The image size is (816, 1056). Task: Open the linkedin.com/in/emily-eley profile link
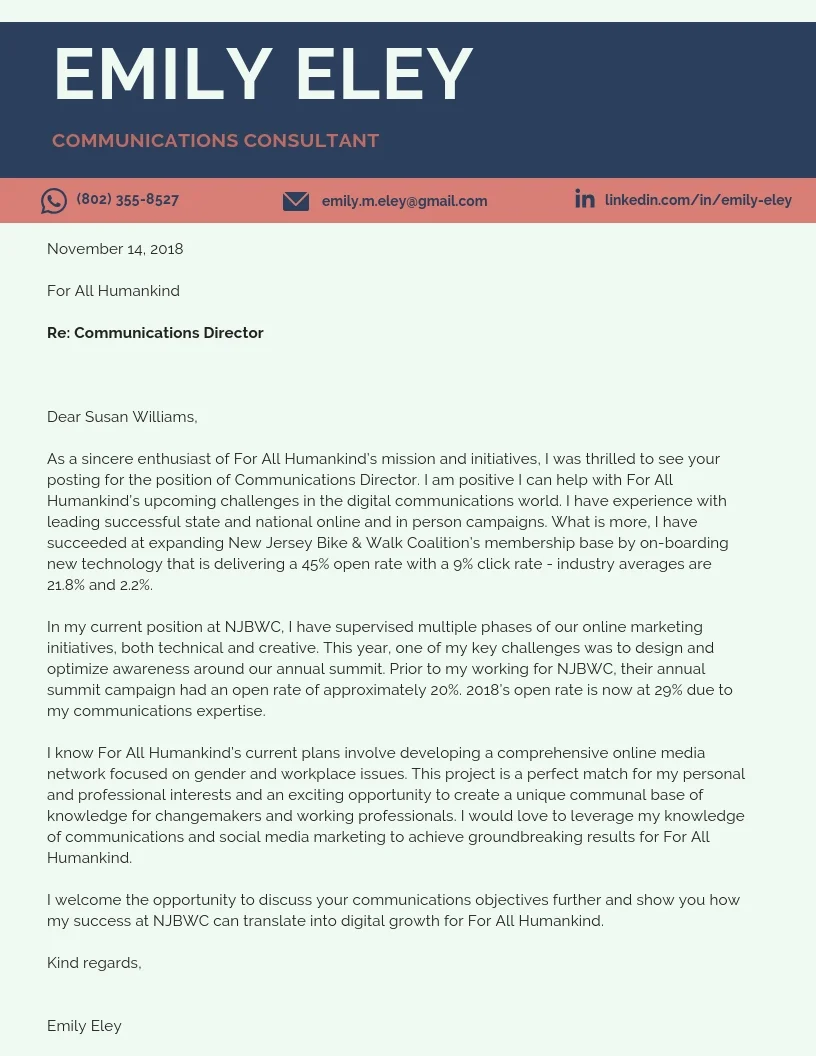point(698,200)
